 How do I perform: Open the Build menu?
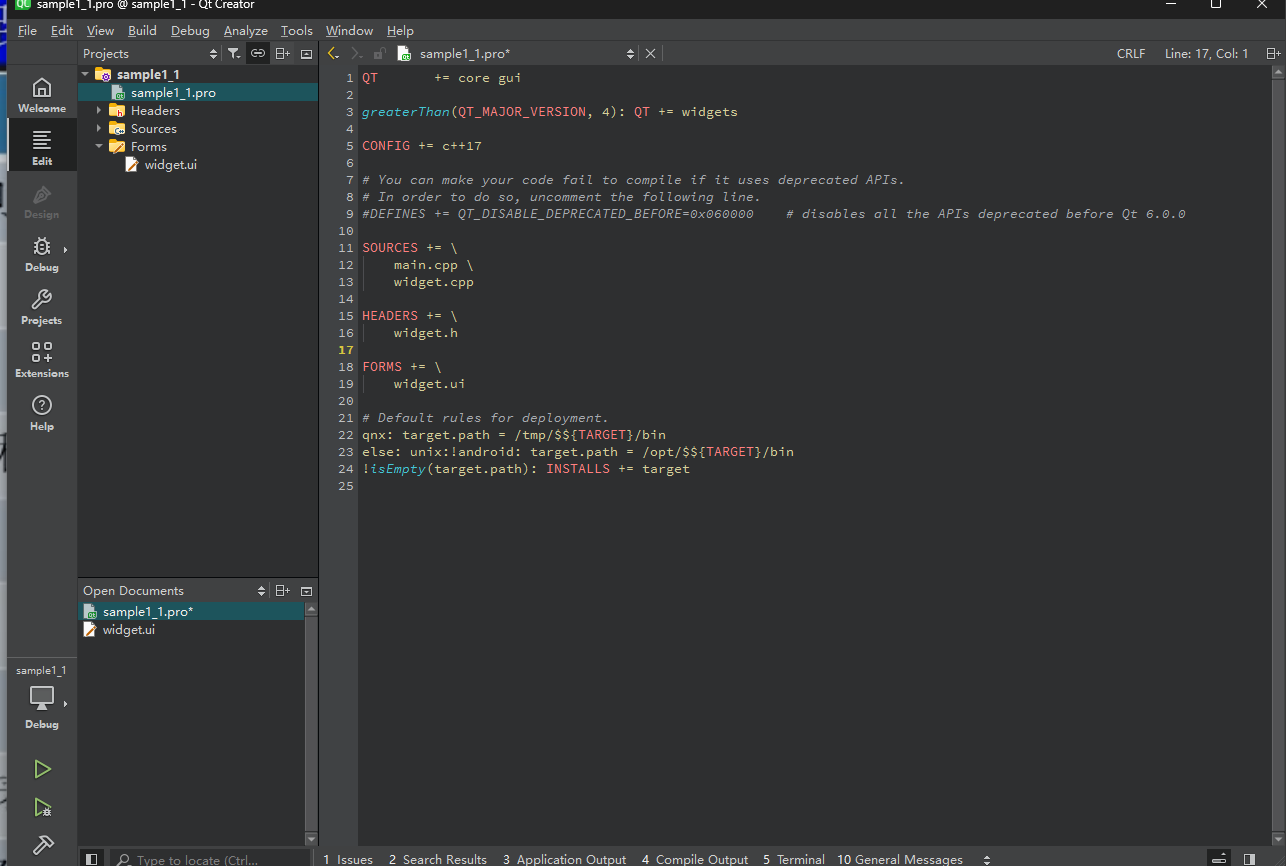[142, 31]
